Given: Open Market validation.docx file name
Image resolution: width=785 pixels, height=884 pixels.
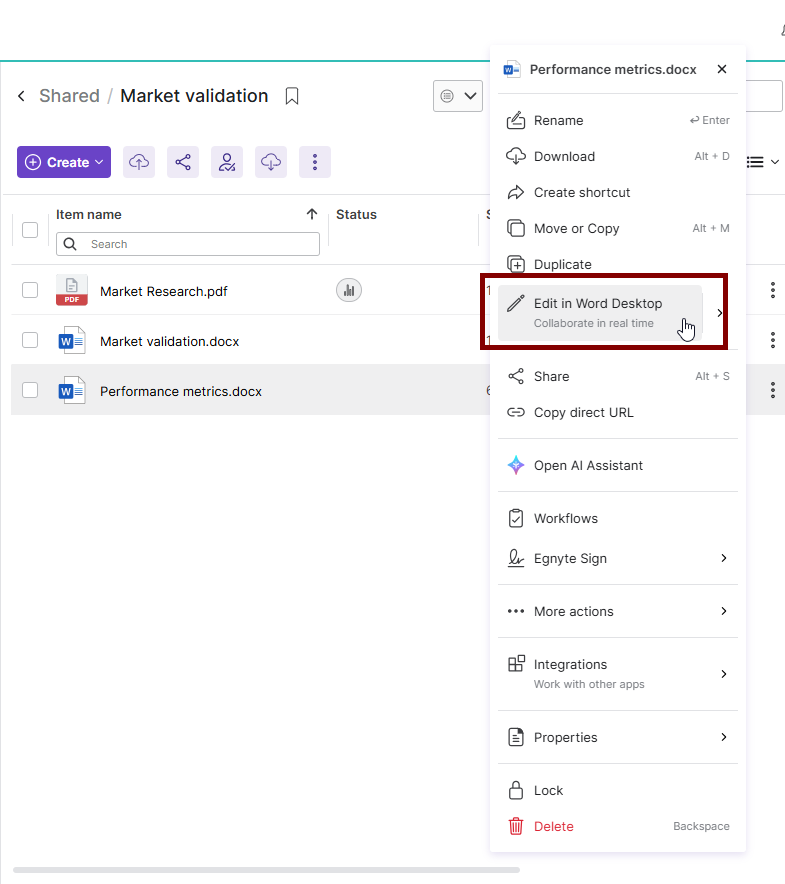Looking at the screenshot, I should click(x=169, y=342).
